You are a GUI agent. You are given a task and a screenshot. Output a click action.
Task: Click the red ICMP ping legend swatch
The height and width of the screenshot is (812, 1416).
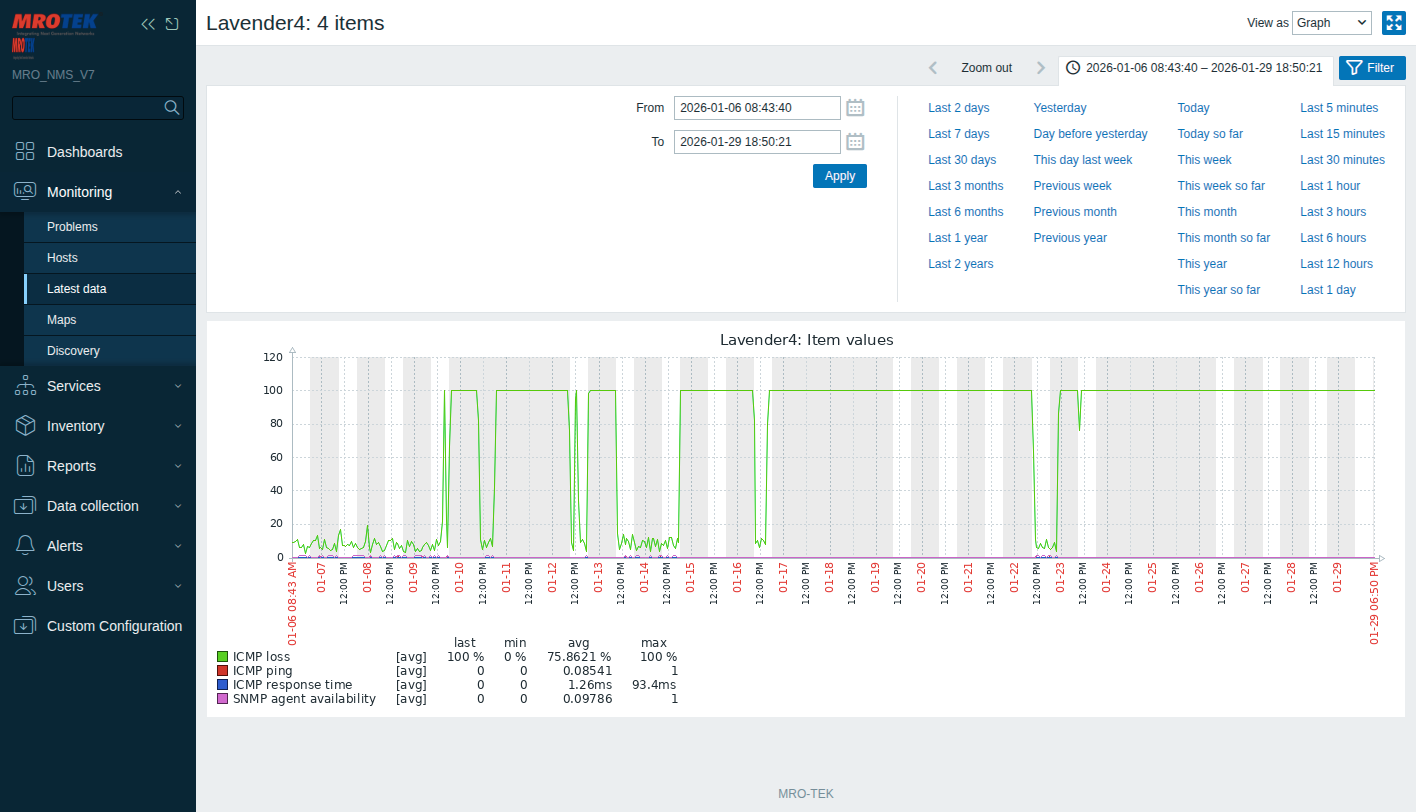click(223, 671)
